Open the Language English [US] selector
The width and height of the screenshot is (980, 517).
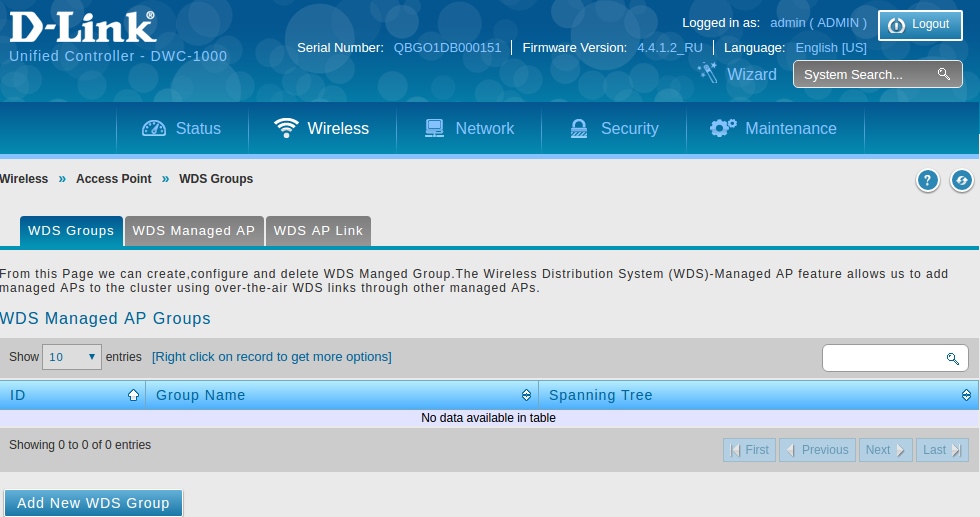(831, 48)
